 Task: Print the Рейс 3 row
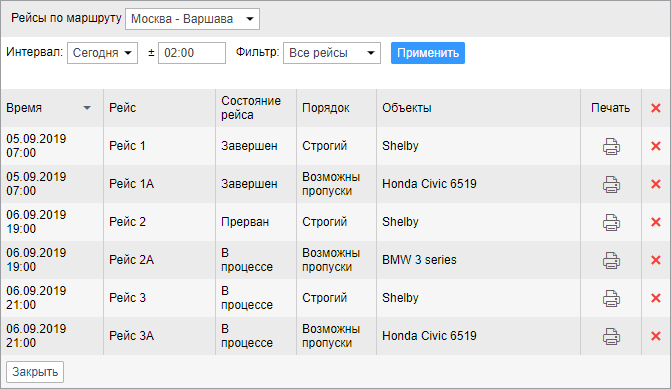(x=611, y=298)
